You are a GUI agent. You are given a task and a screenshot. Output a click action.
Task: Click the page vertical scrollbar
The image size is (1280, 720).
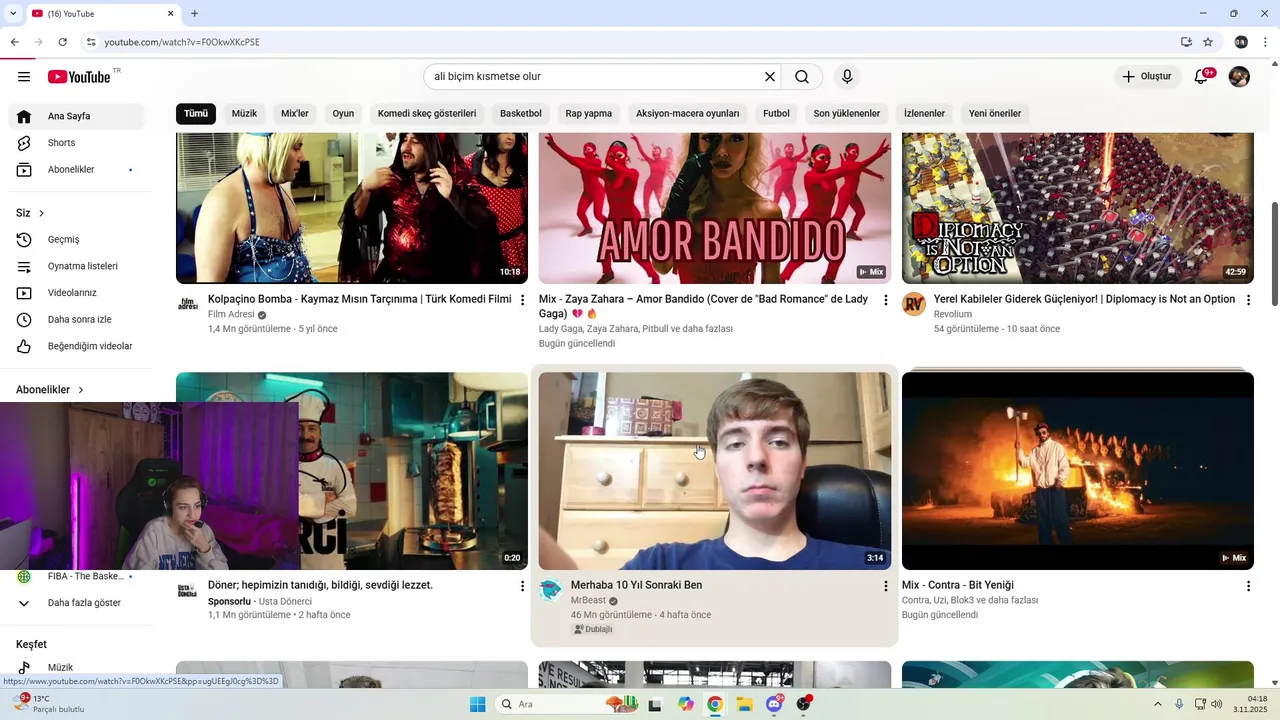tap(1274, 252)
